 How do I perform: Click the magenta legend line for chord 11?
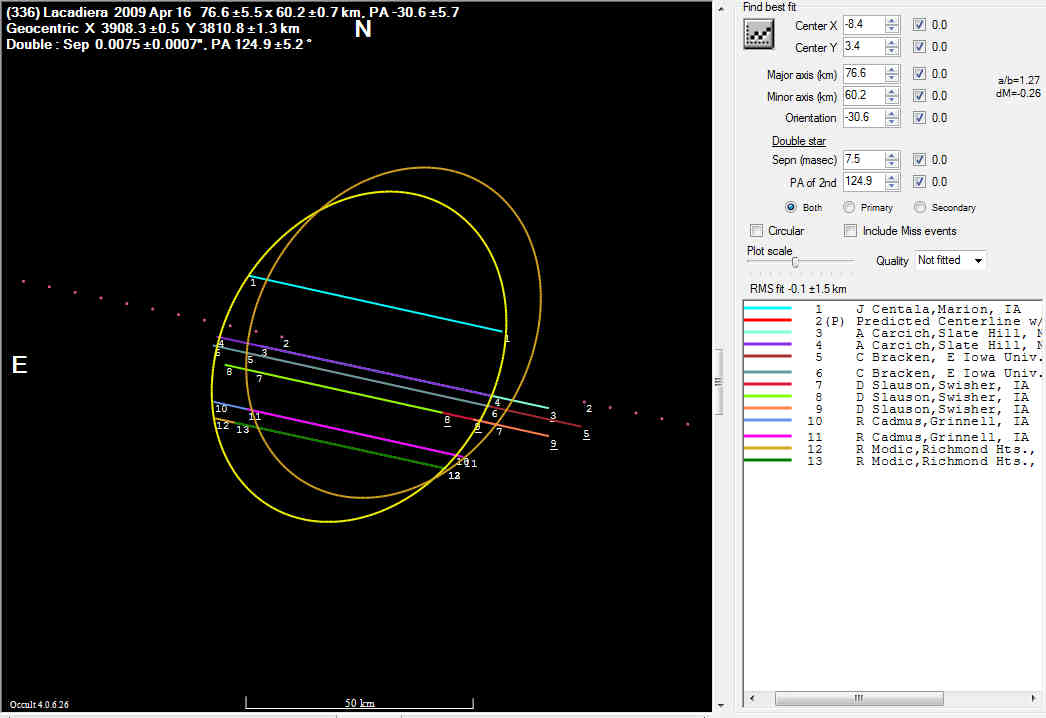tap(768, 437)
